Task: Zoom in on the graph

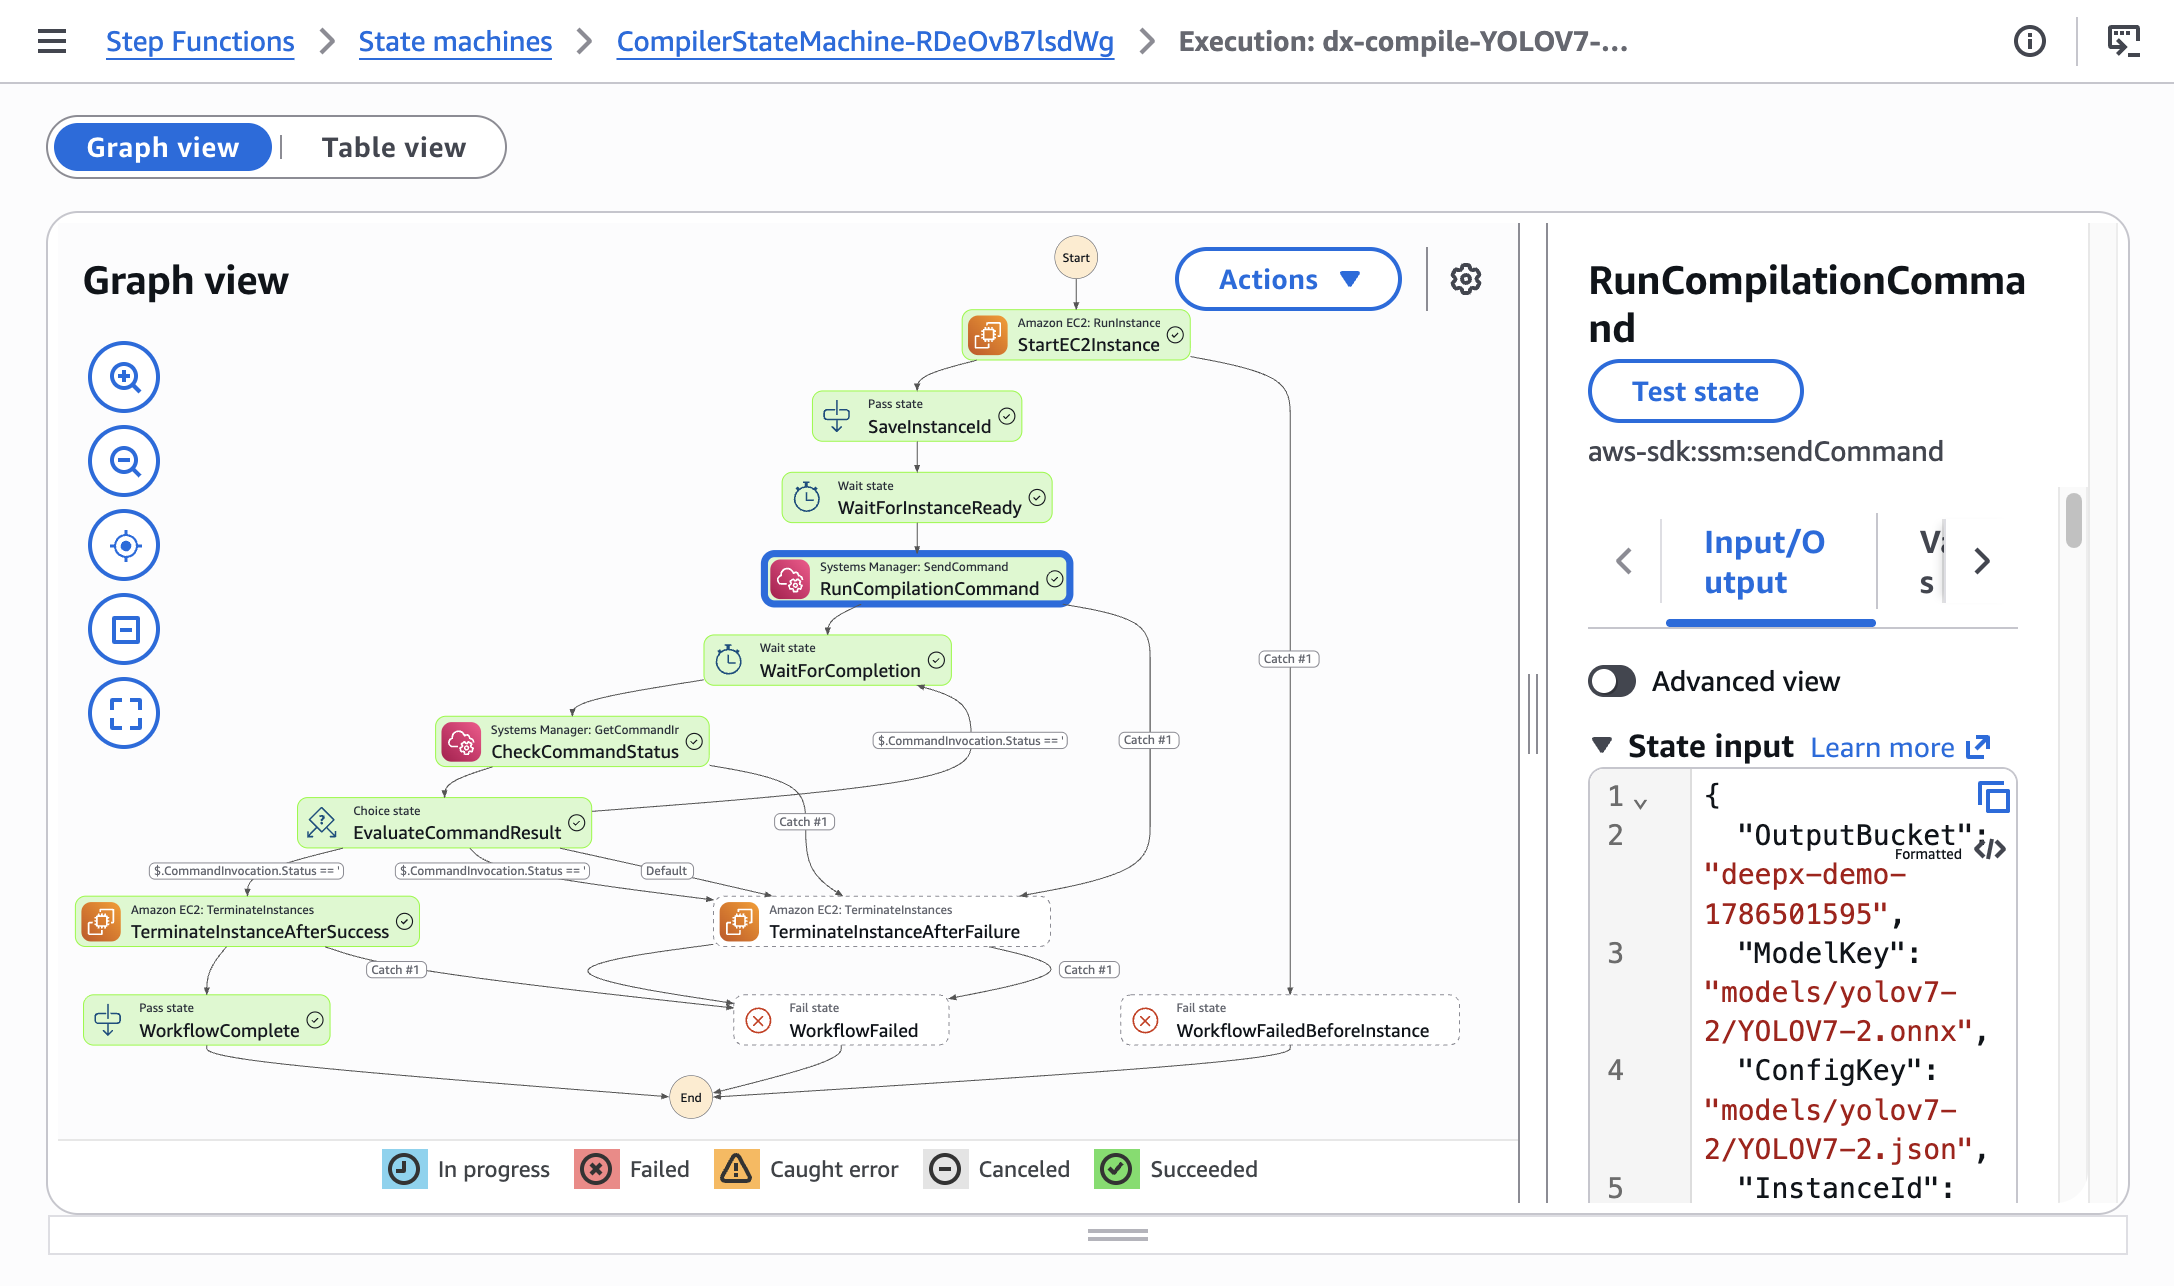Action: click(124, 377)
